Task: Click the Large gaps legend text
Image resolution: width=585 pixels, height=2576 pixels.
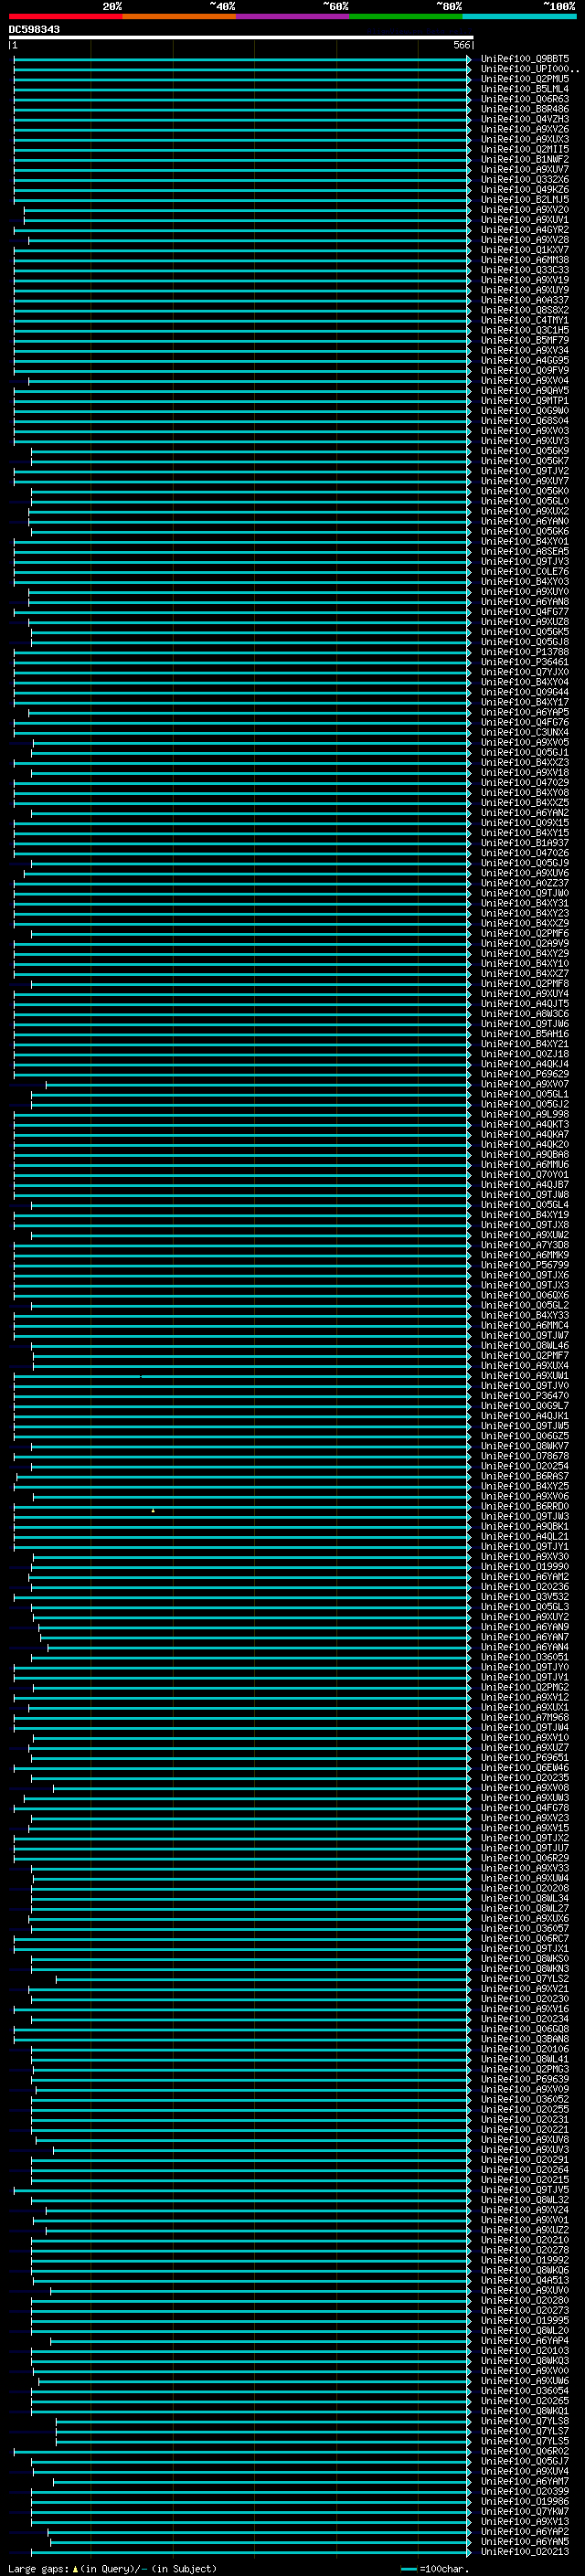Action: pos(113,2569)
